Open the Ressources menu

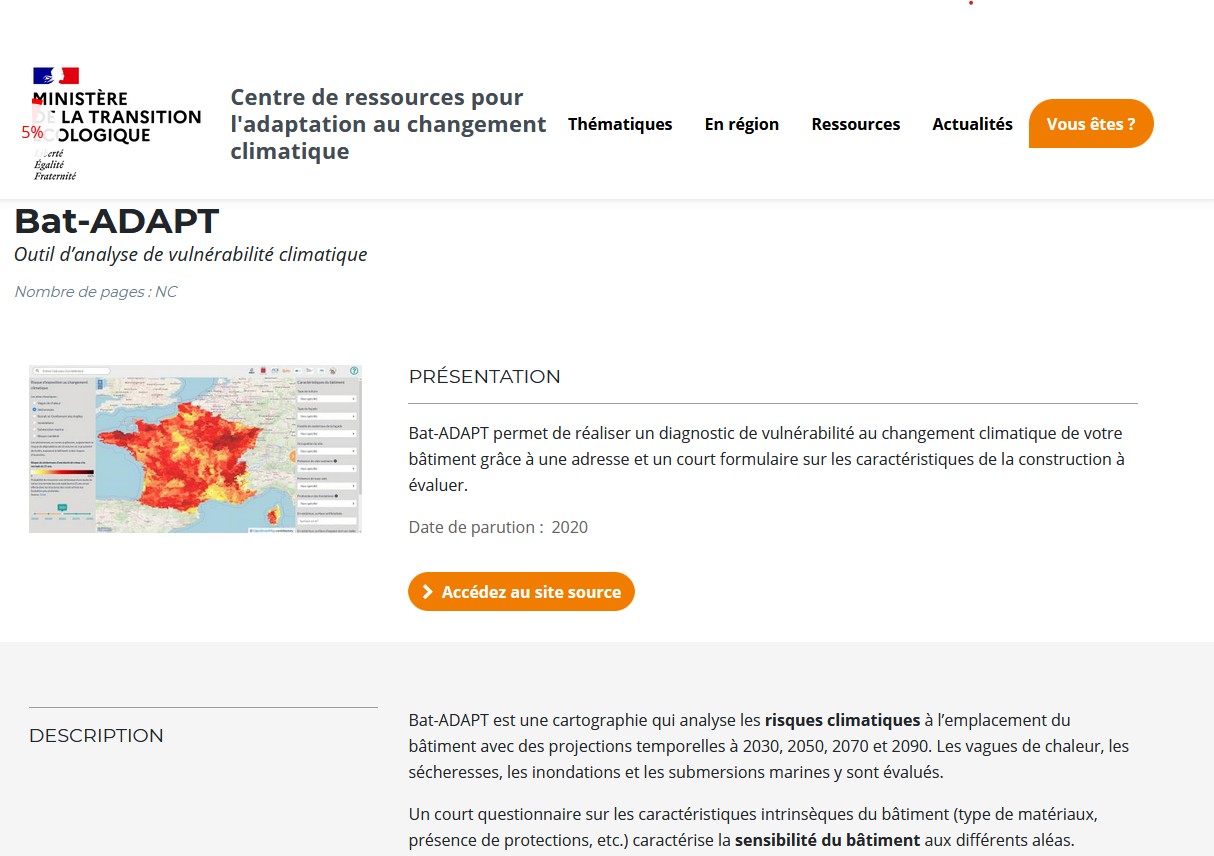[856, 124]
